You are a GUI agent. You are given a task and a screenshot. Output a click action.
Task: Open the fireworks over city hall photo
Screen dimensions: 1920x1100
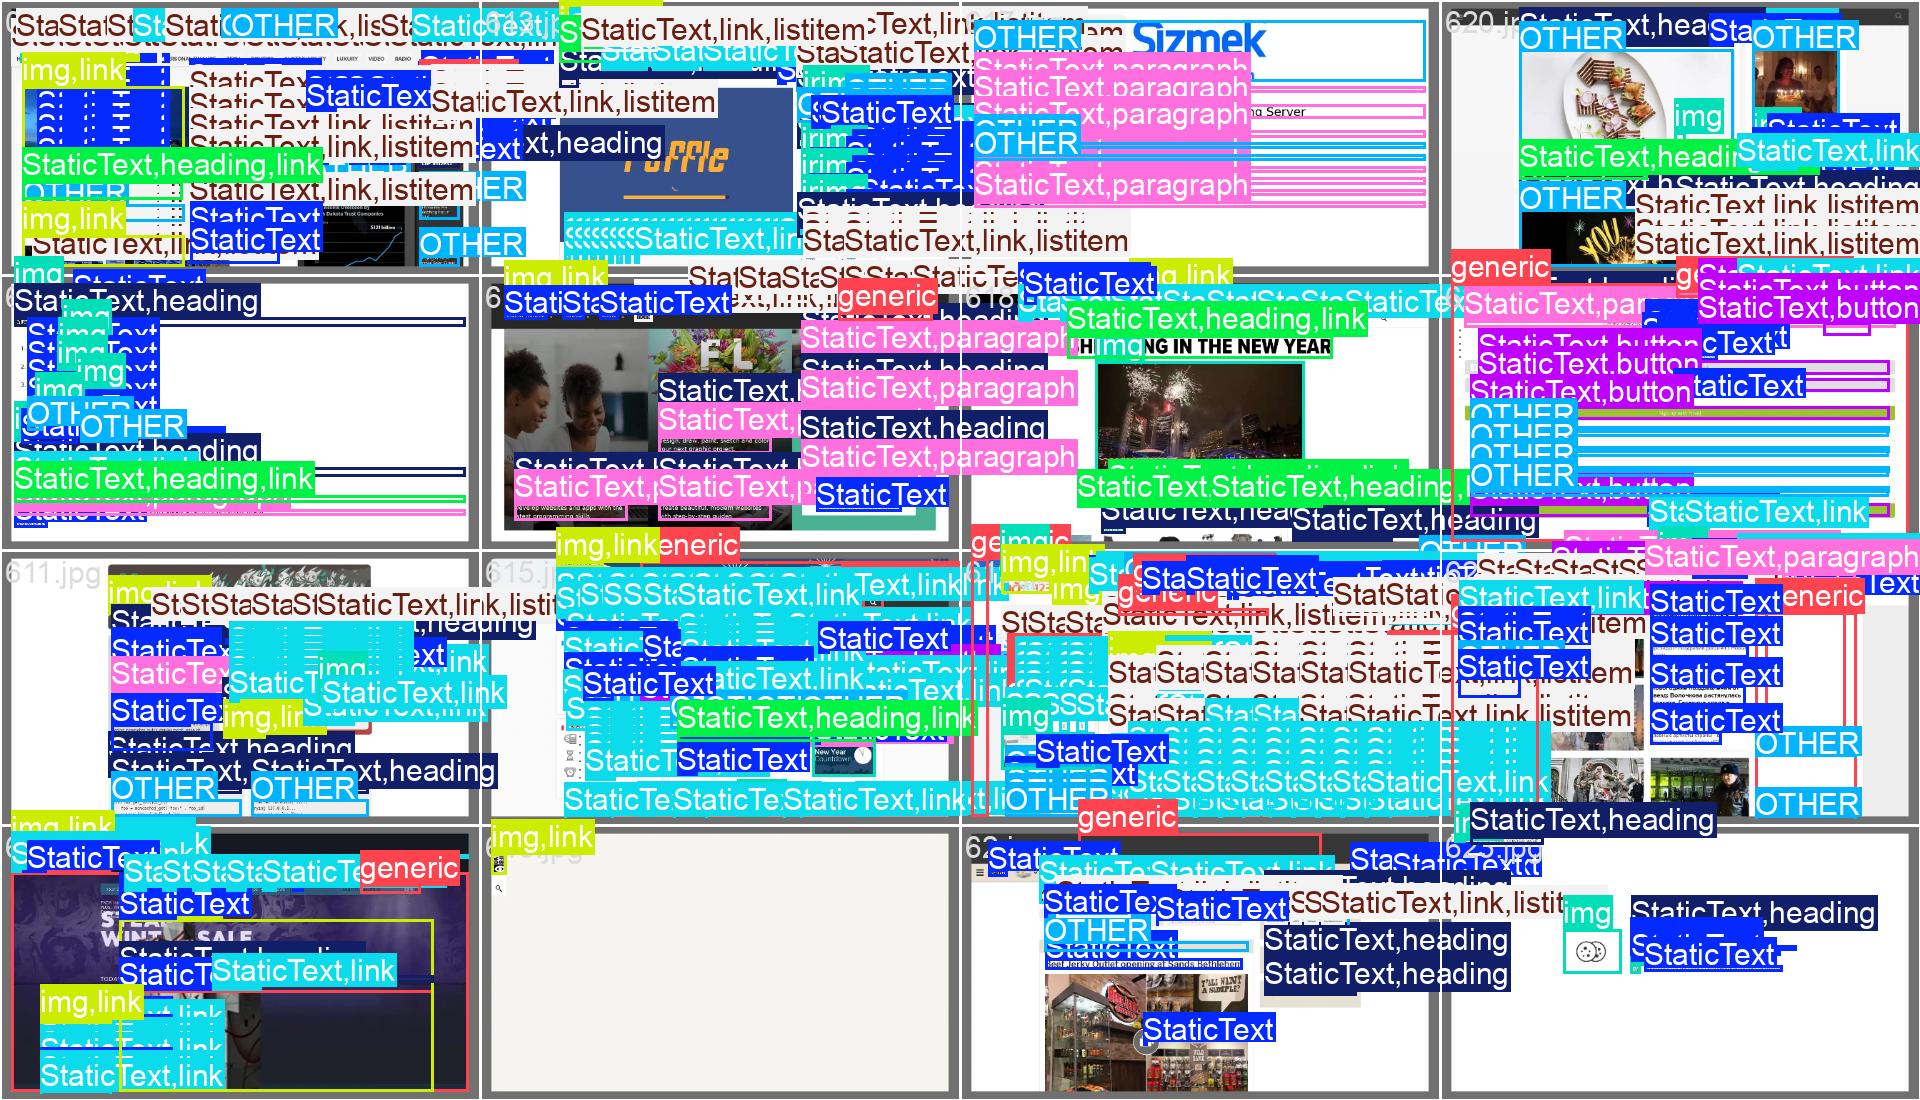[1200, 410]
